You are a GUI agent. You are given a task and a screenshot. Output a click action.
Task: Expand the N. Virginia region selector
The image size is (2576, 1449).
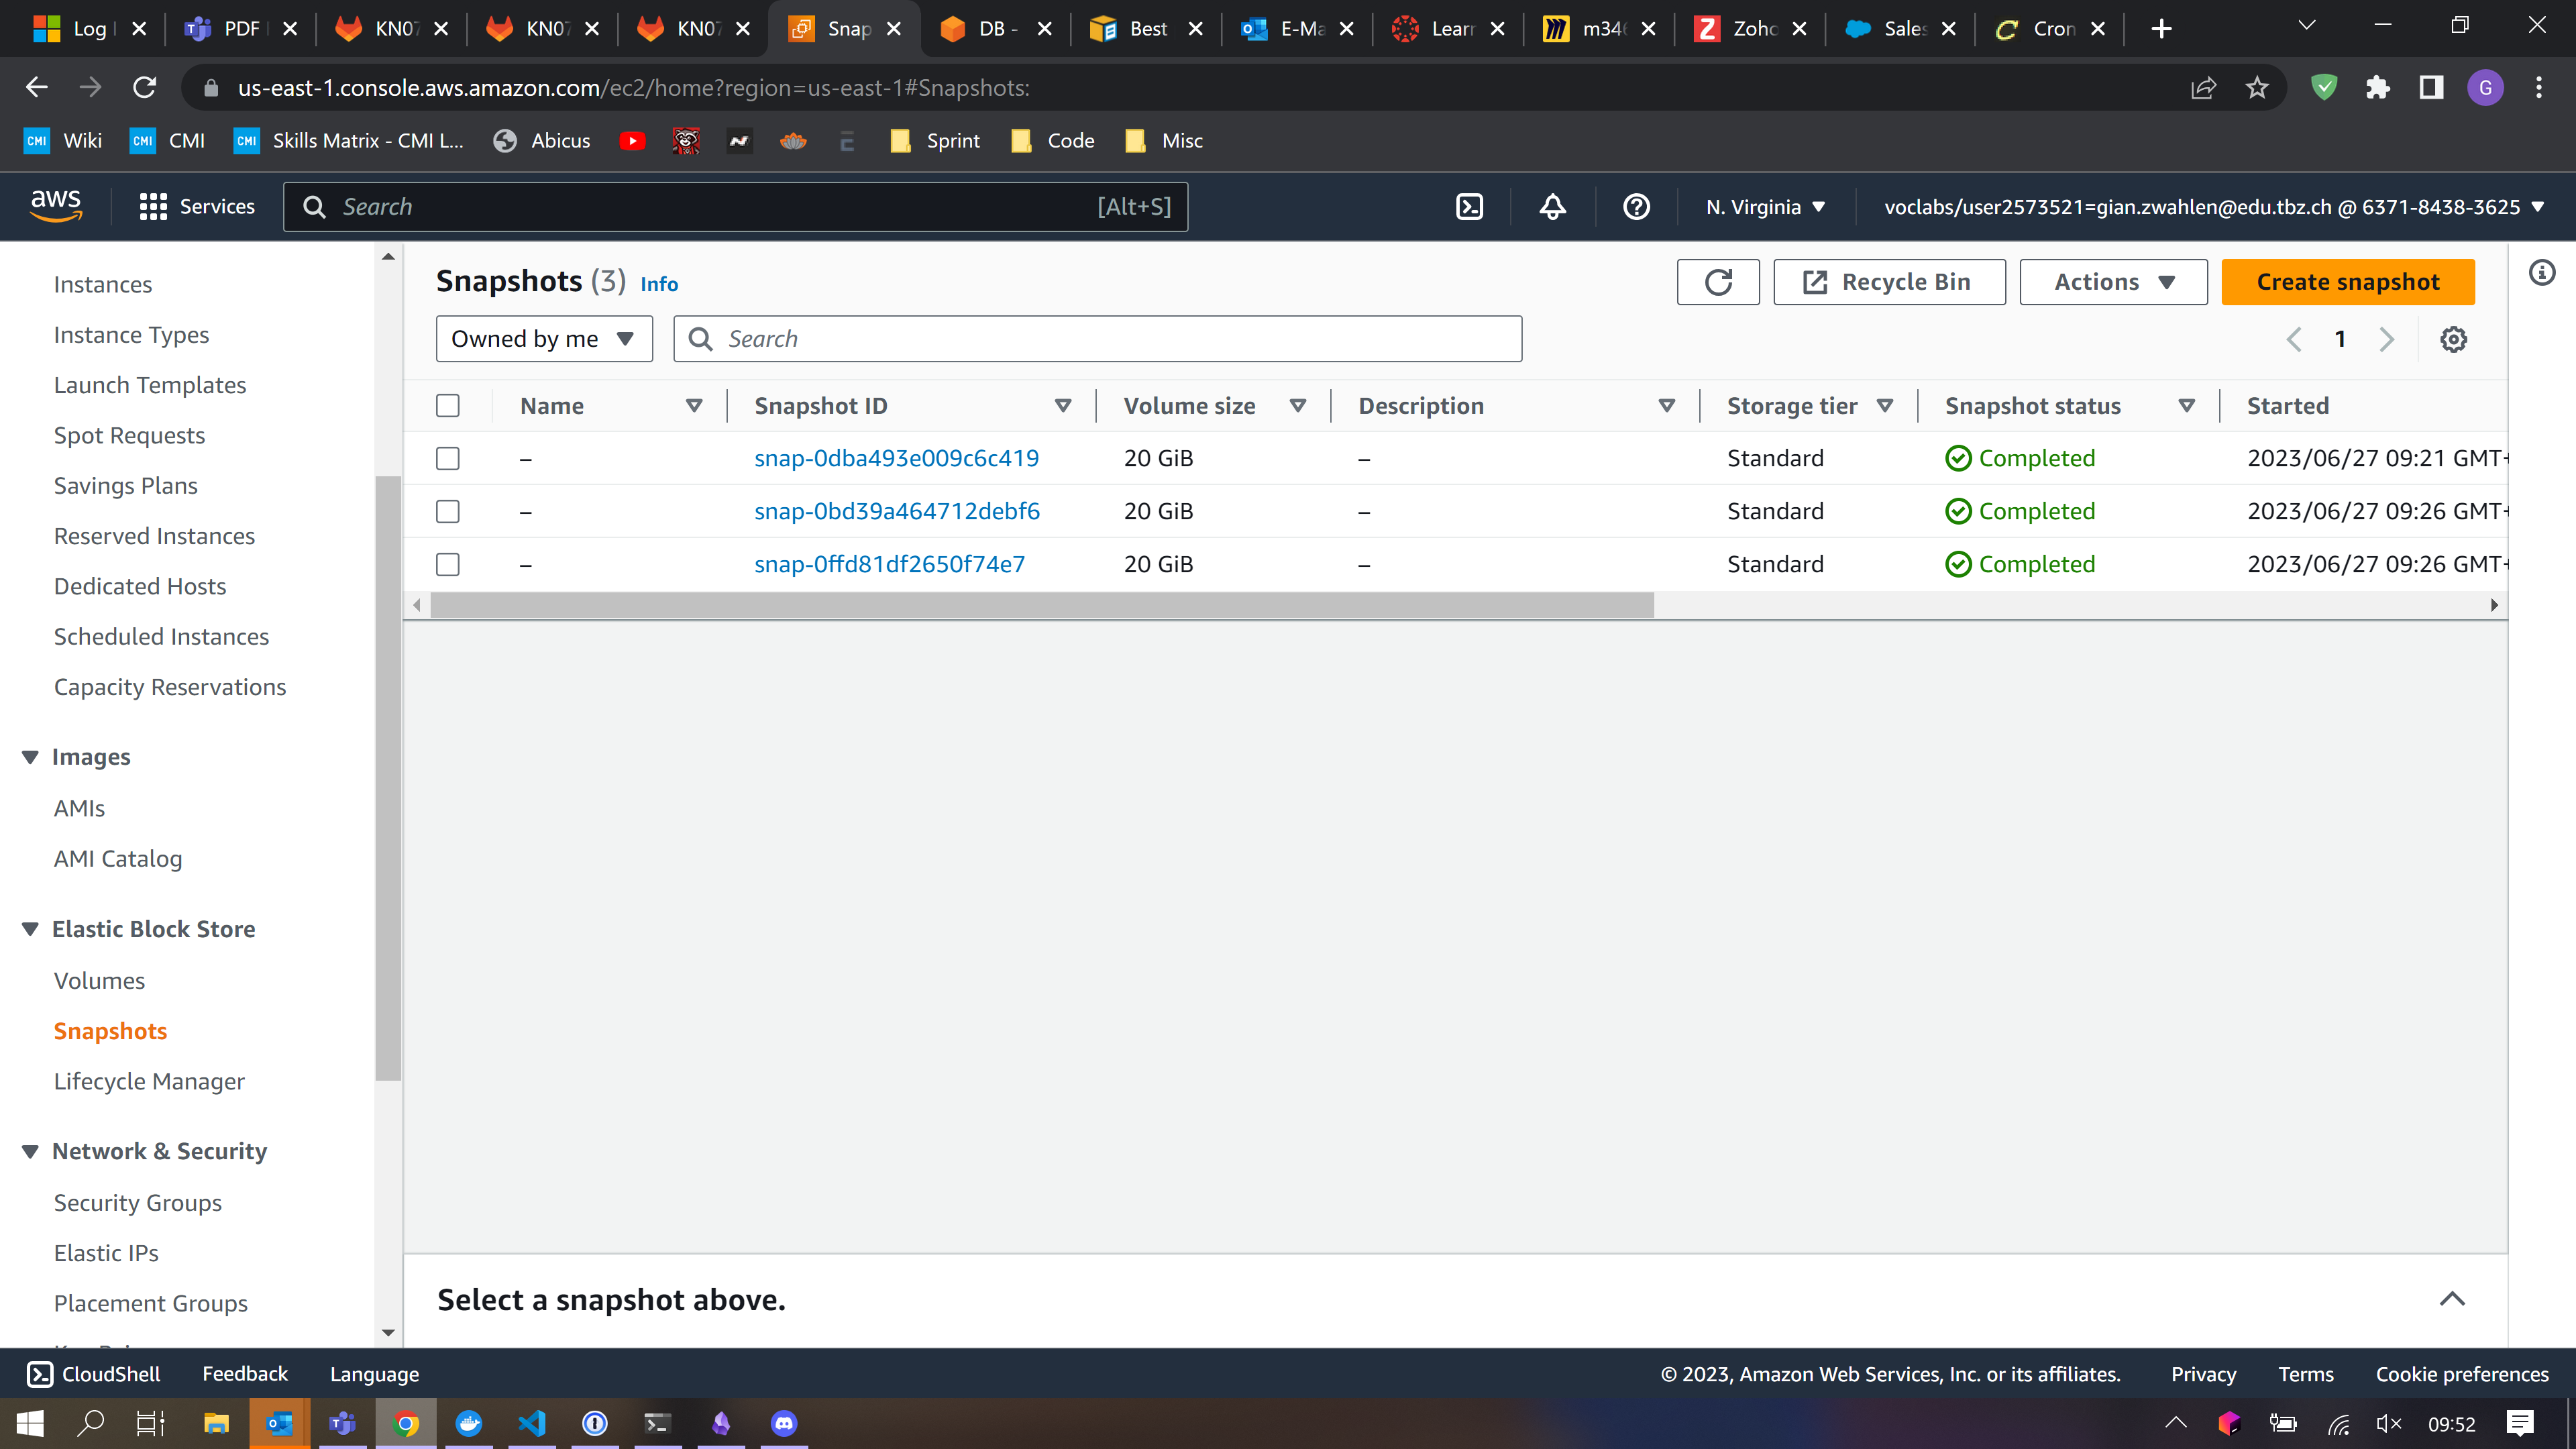(x=1765, y=207)
